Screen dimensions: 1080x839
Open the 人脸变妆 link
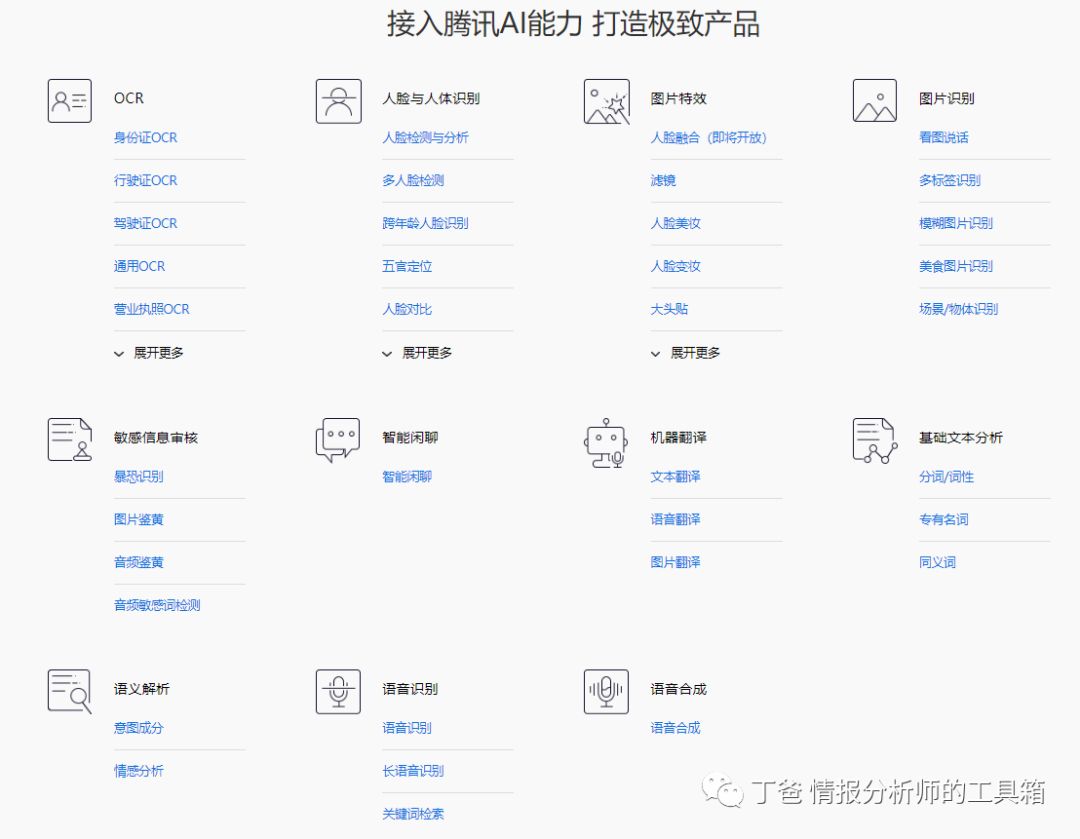tap(676, 266)
